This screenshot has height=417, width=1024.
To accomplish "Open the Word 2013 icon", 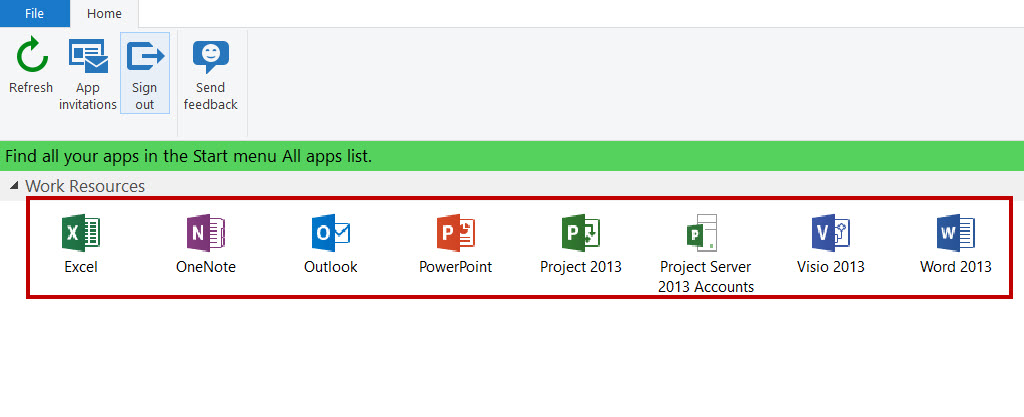I will pyautogui.click(x=955, y=233).
